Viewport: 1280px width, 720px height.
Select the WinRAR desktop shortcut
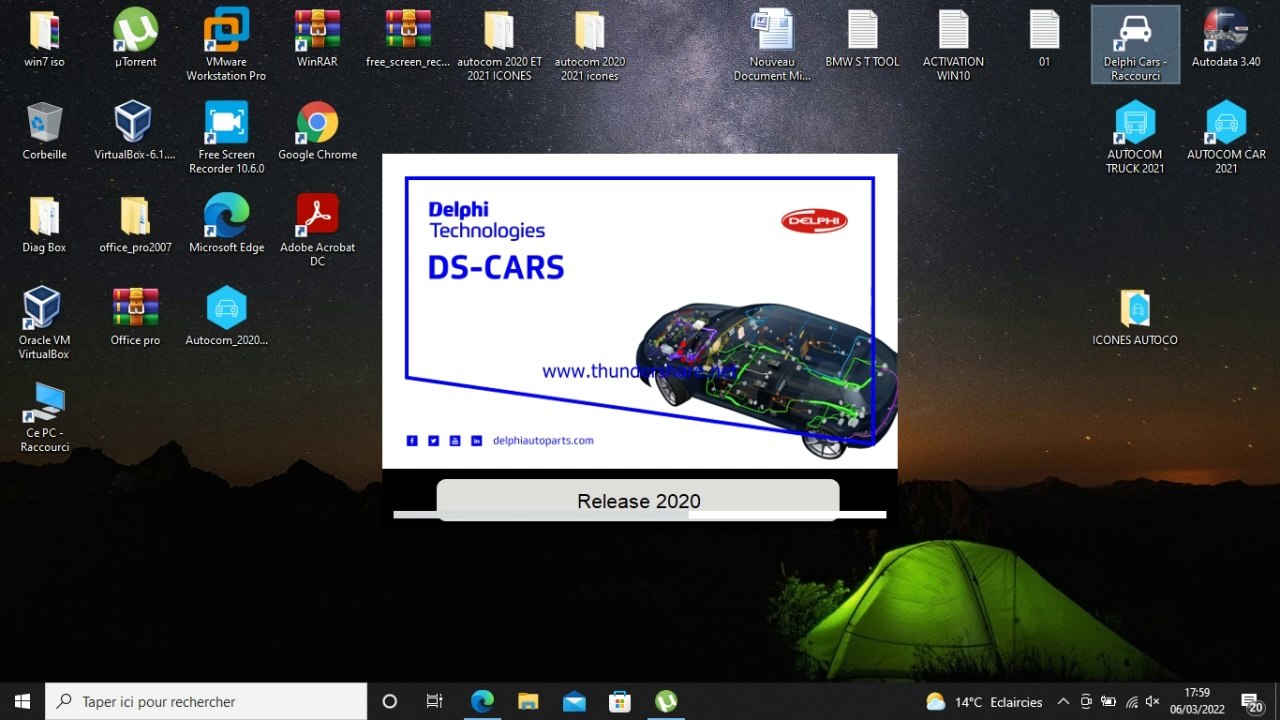(x=317, y=38)
